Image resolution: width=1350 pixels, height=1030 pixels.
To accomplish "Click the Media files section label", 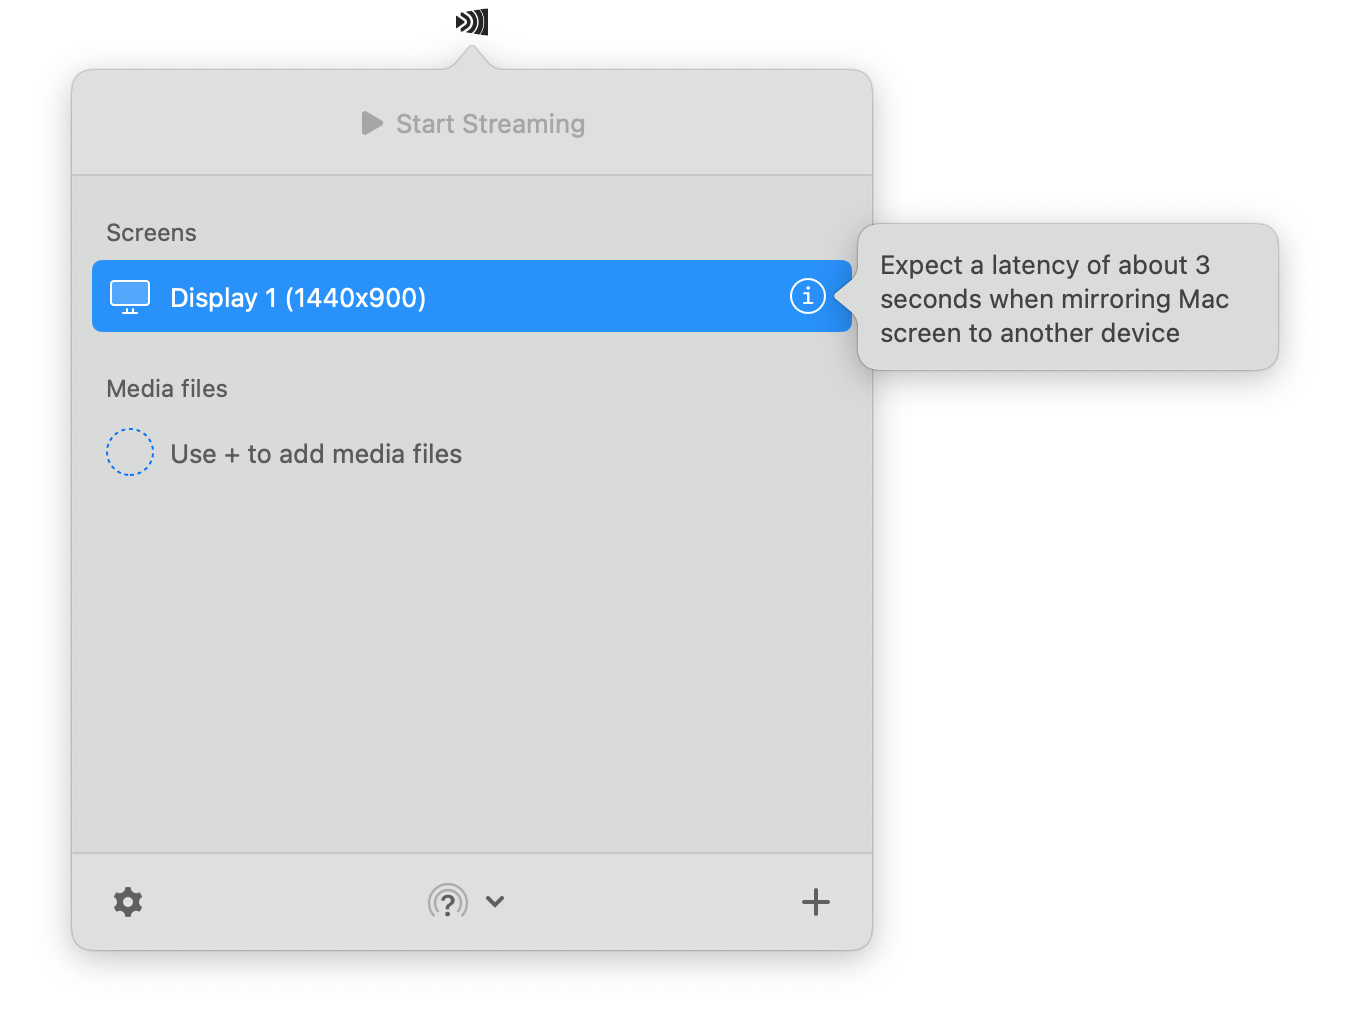I will tap(167, 388).
